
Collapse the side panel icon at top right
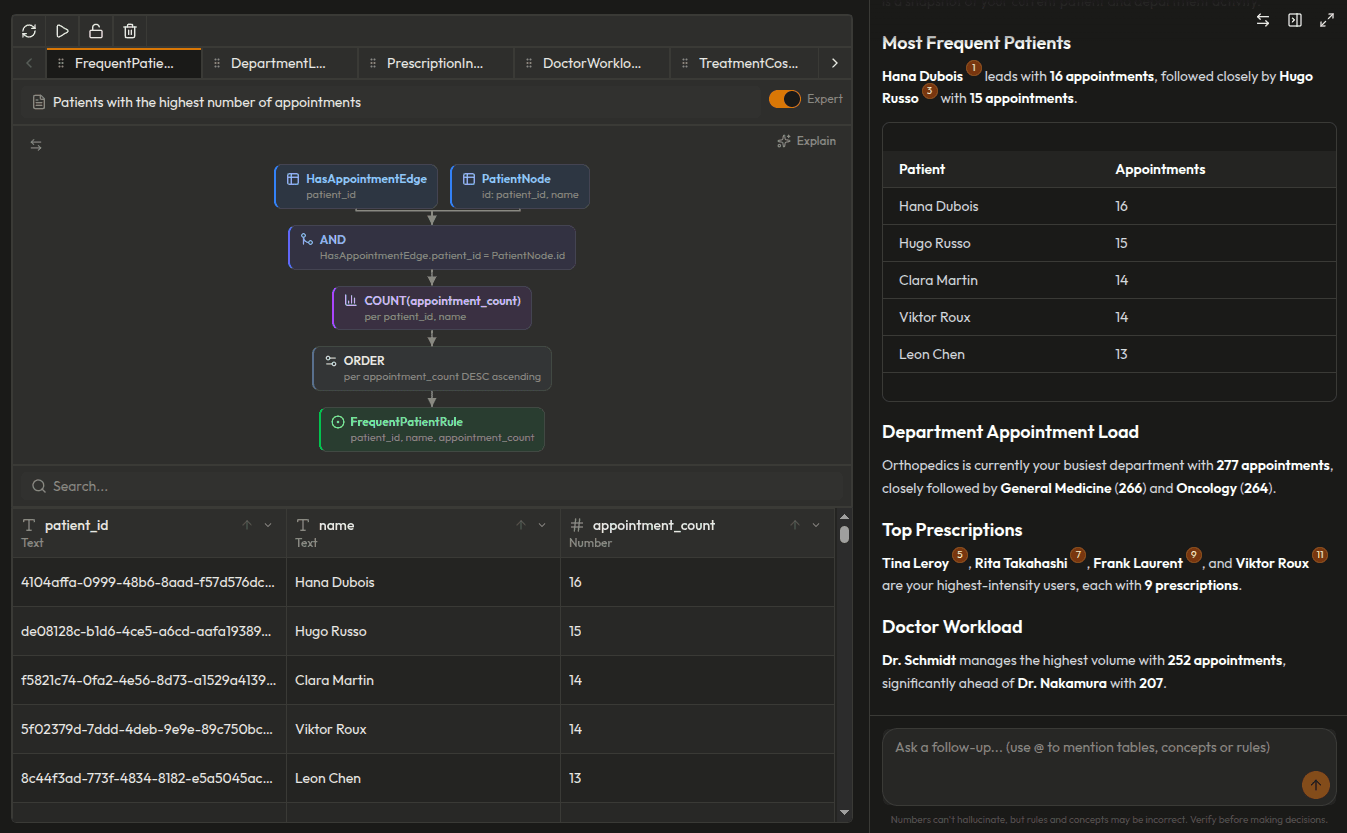click(x=1295, y=20)
